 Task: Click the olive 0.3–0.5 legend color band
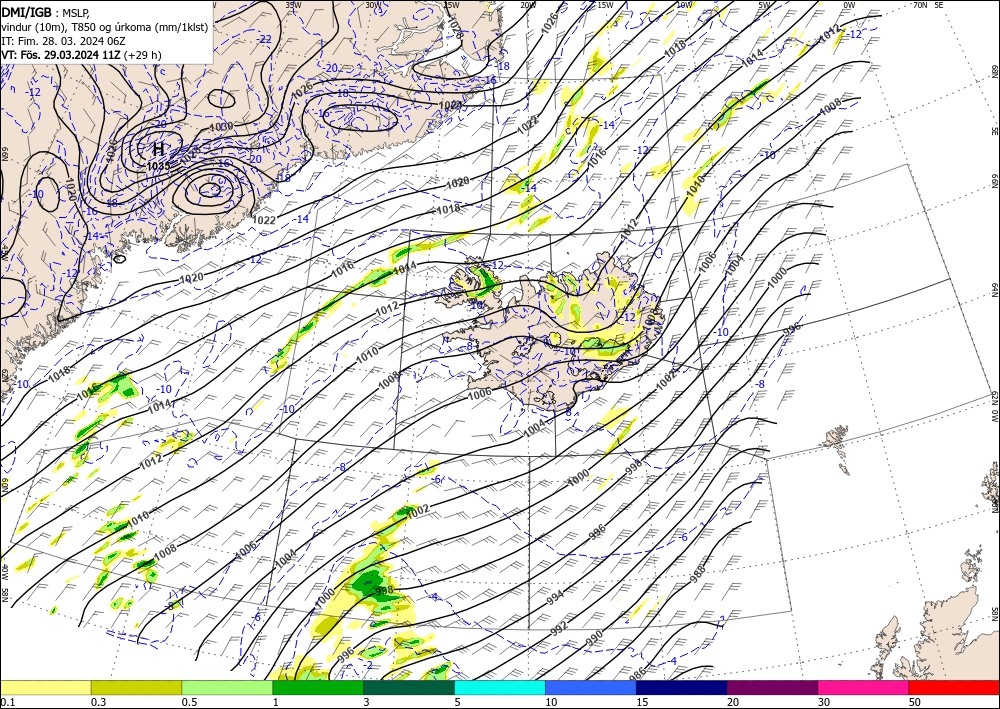tap(136, 687)
